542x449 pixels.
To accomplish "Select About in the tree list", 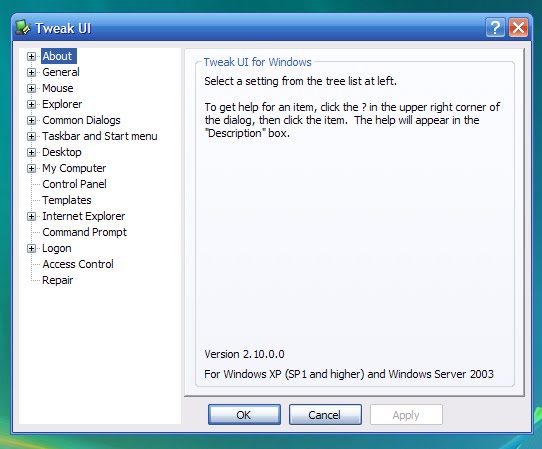I will 59,56.
